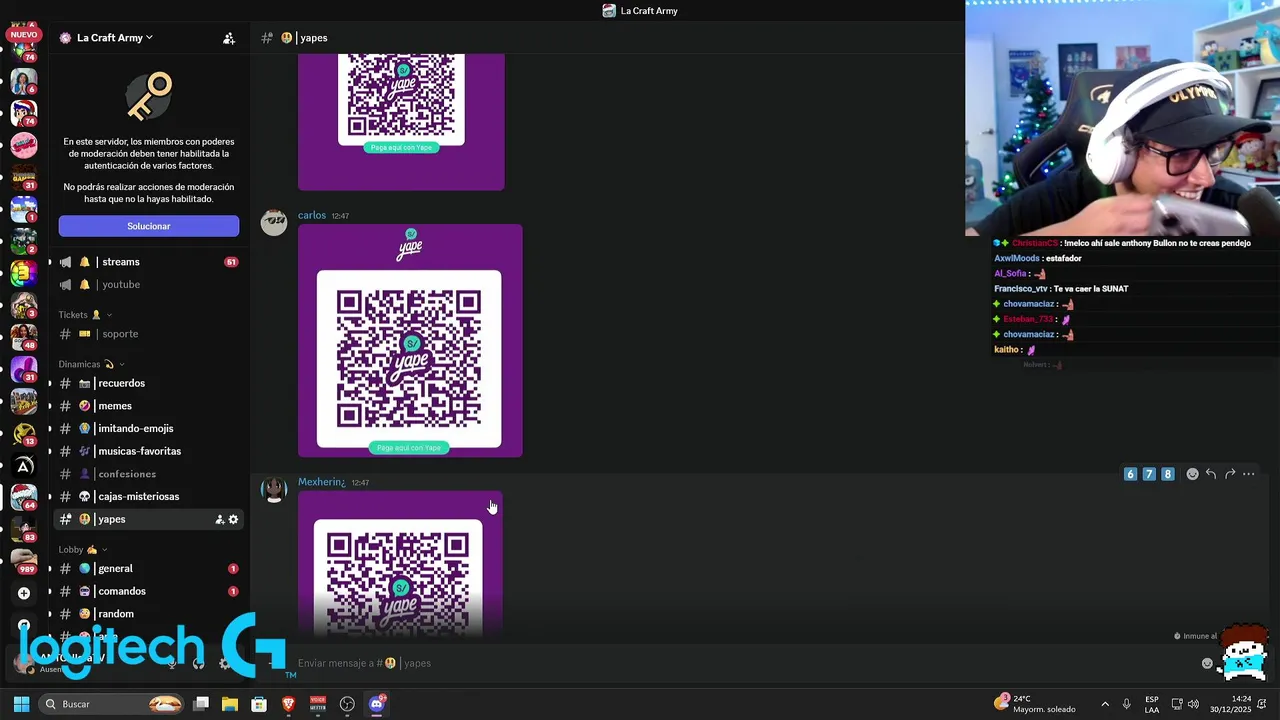Open server with the 83 notification badge
This screenshot has width=1280, height=720.
(x=24, y=529)
